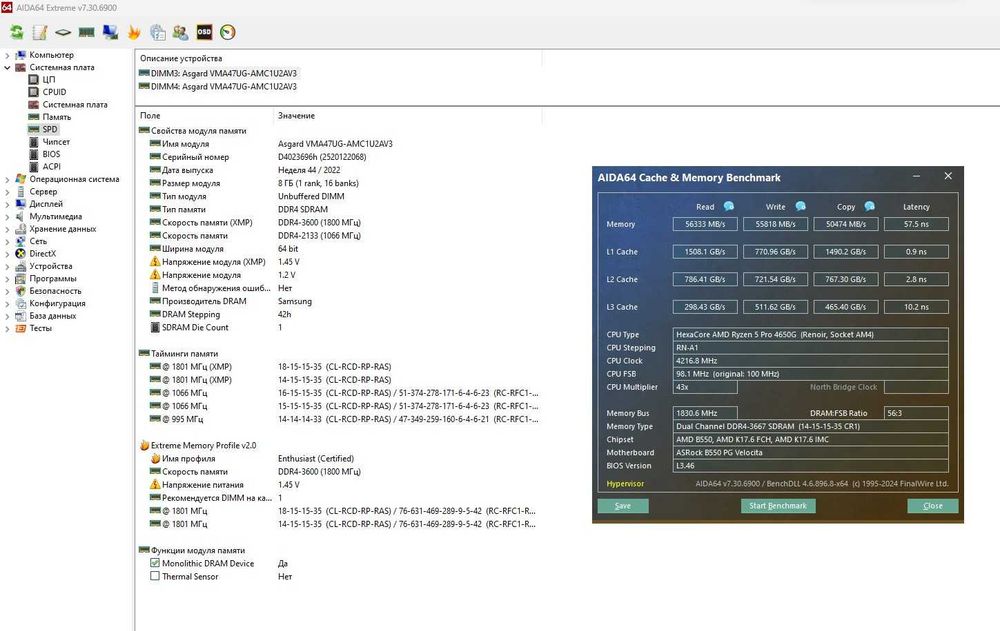Select SPD tree item
1000x631 pixels.
point(50,130)
